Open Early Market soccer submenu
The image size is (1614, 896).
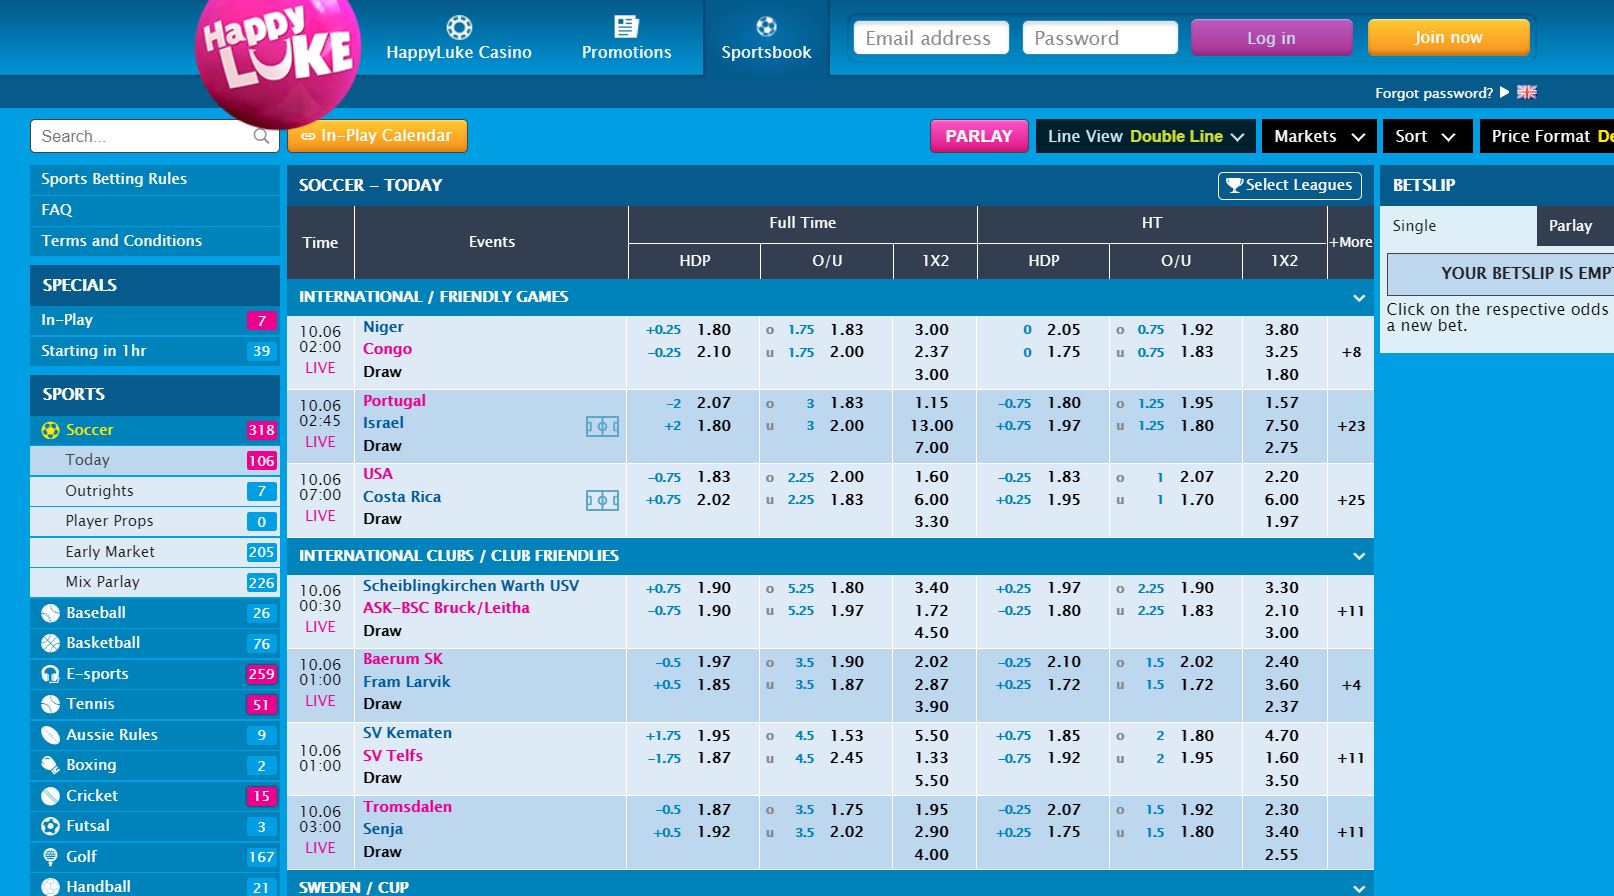tap(155, 552)
